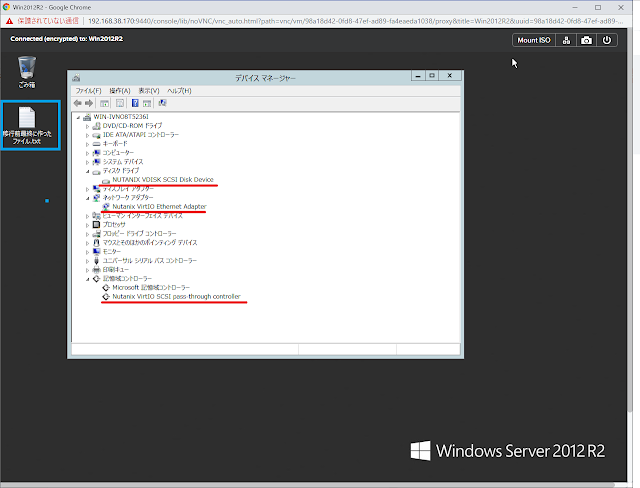Image resolution: width=640 pixels, height=488 pixels.
Task: Click the USB controller category icon
Action: click(x=96, y=260)
